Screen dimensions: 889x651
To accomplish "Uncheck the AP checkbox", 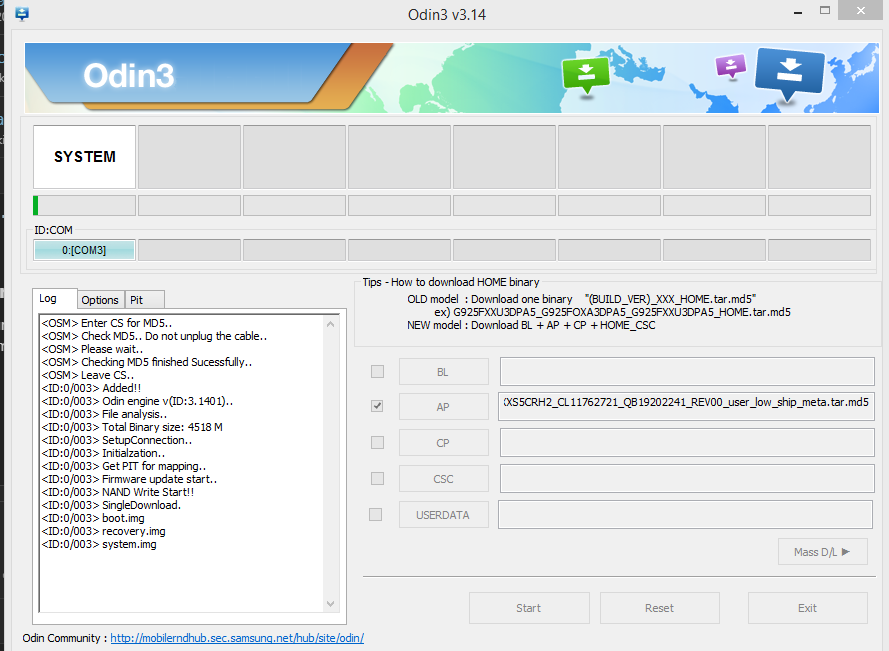I will click(377, 406).
